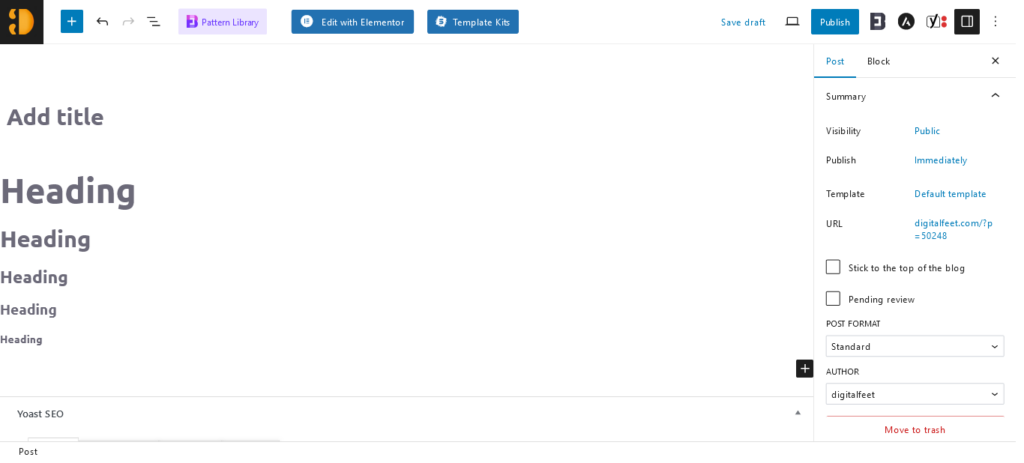Switch to the Post tab
The image size is (1024, 463).
[835, 61]
